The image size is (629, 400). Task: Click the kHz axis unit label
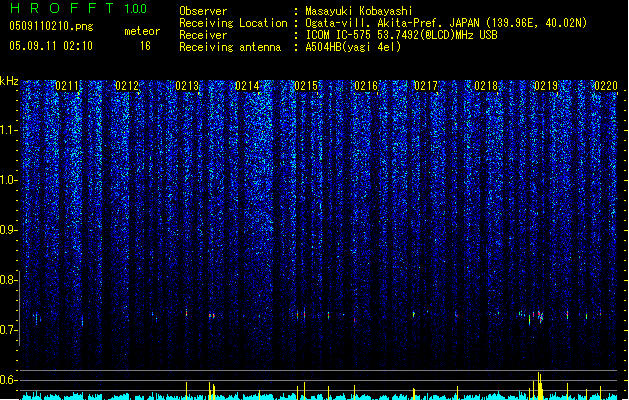click(9, 81)
